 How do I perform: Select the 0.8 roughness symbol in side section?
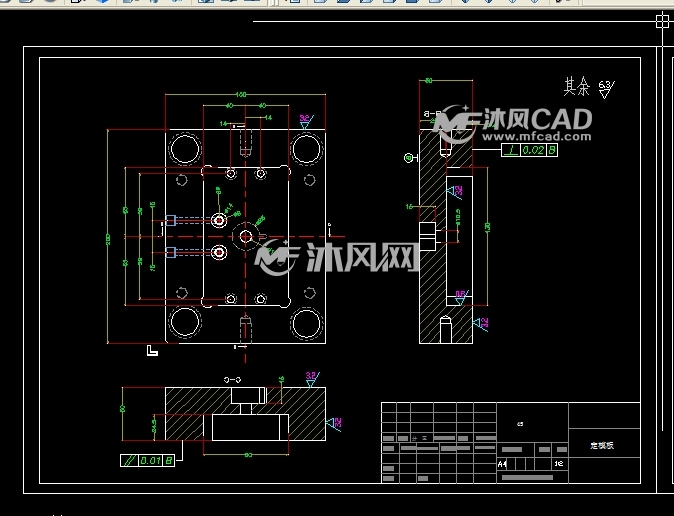(x=461, y=298)
